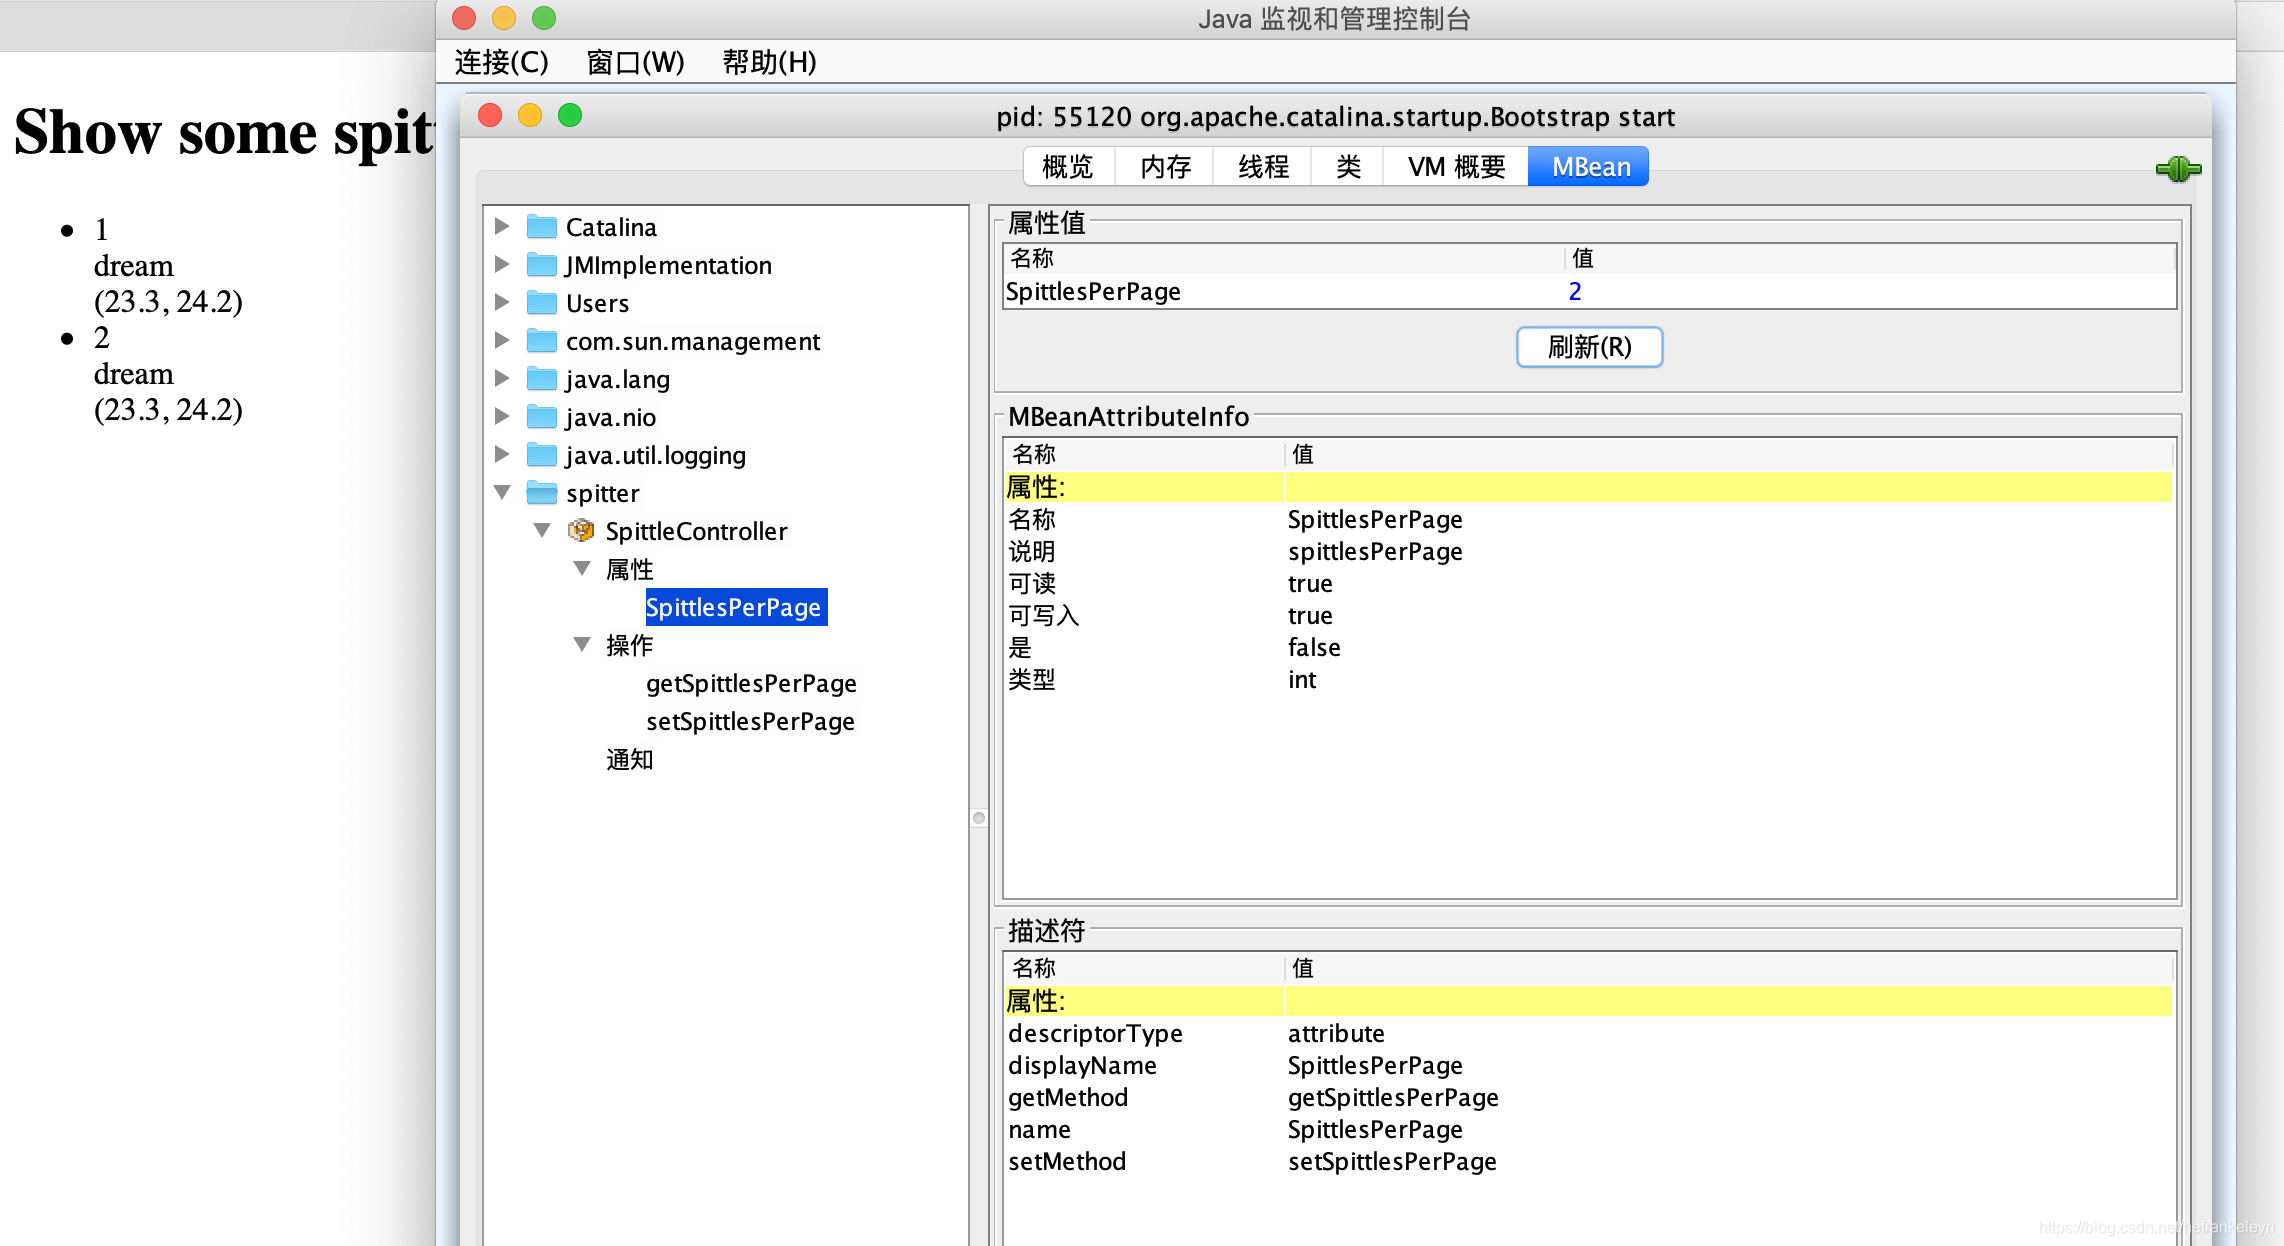Collapse the 操作 operations node
The height and width of the screenshot is (1246, 2284).
(x=582, y=644)
